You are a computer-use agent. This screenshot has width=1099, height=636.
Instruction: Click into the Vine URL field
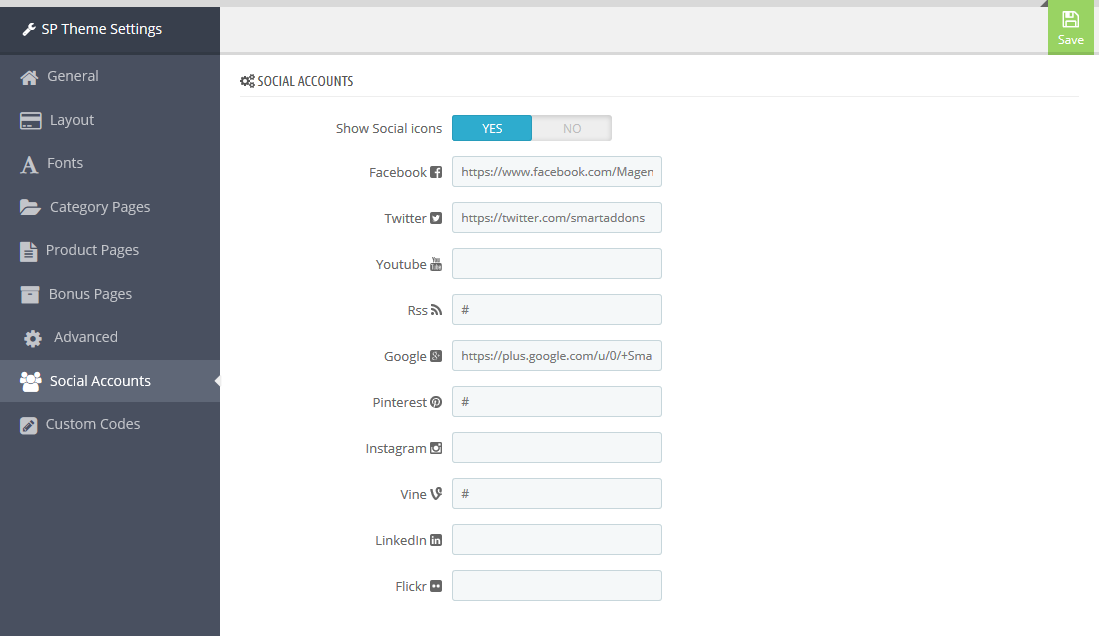tap(557, 494)
